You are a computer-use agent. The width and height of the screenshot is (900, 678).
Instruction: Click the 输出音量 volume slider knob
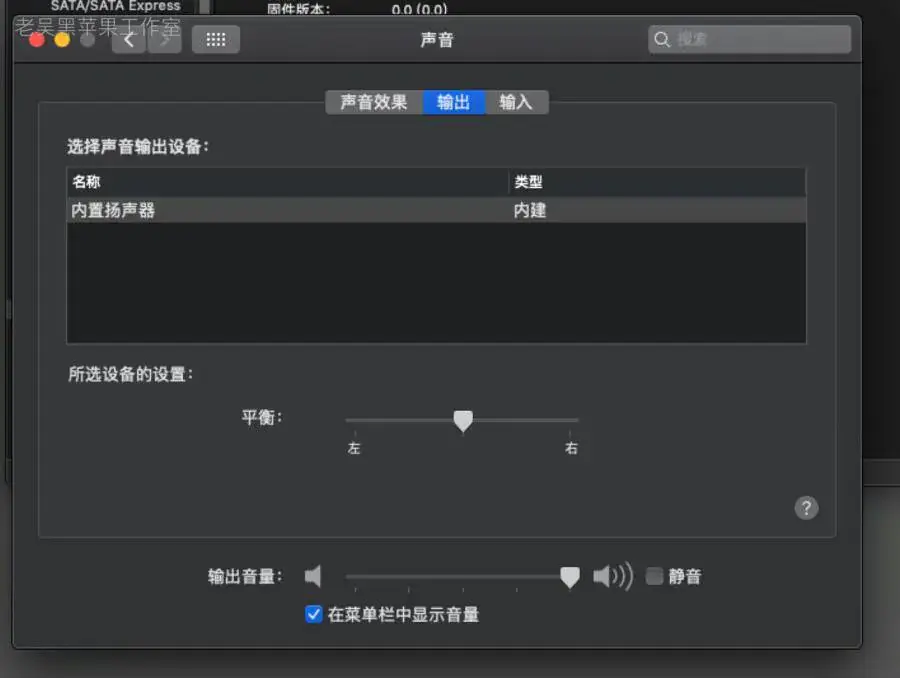click(x=569, y=577)
